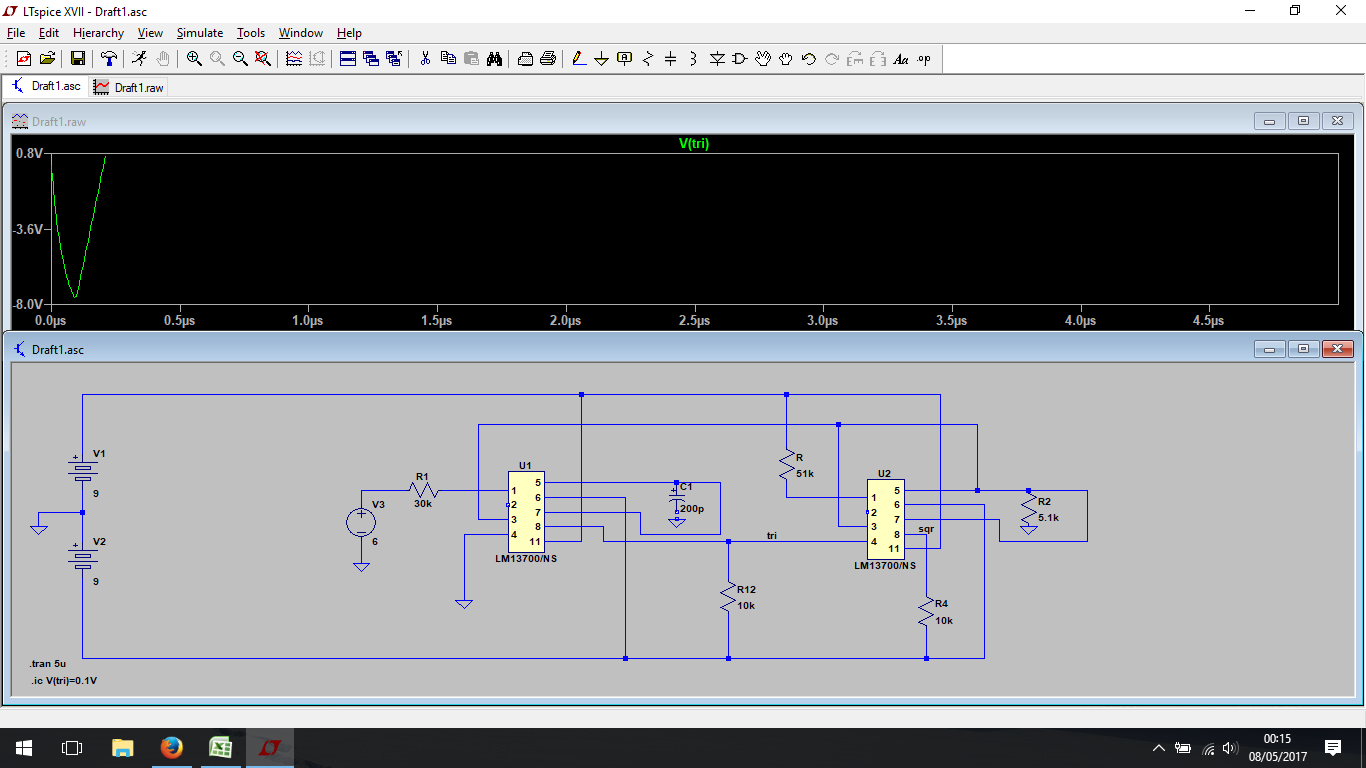This screenshot has height=768, width=1366.
Task: Click the '5.1k' value of resistor R2
Action: pos(1048,518)
